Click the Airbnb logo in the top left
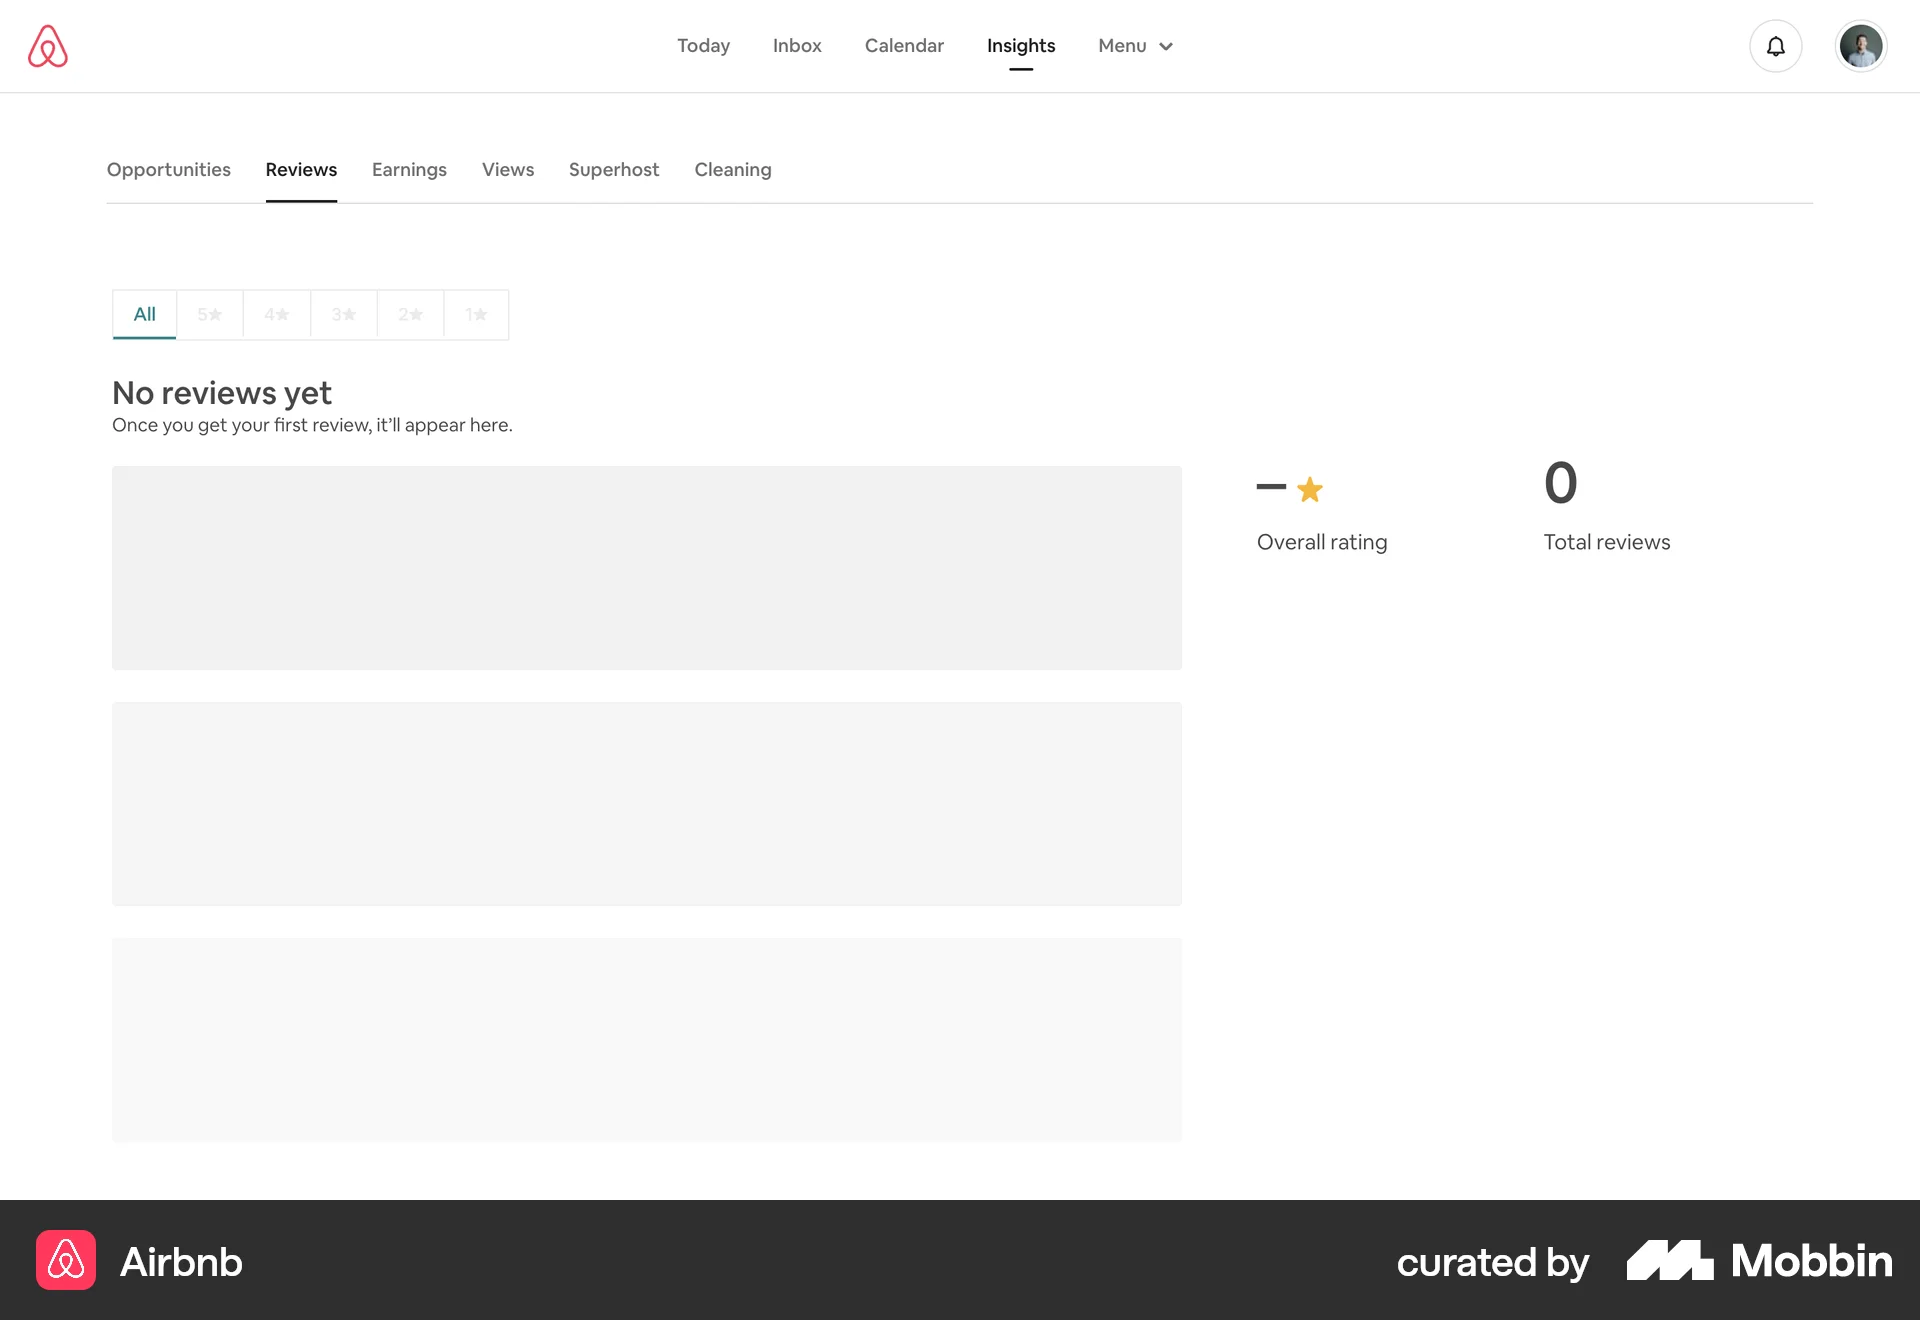The image size is (1920, 1320). click(x=48, y=45)
